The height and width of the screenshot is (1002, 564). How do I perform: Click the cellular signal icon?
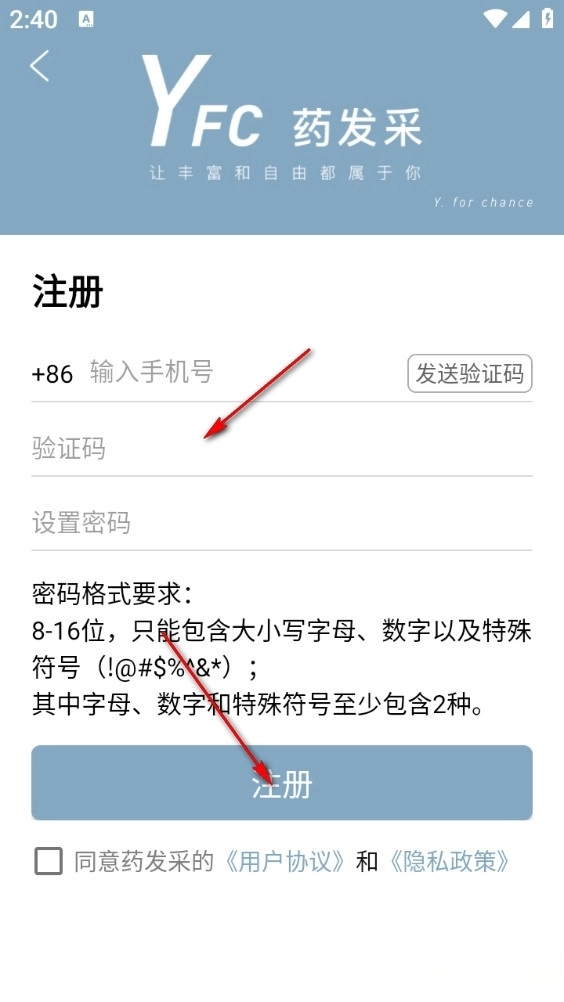coord(521,19)
